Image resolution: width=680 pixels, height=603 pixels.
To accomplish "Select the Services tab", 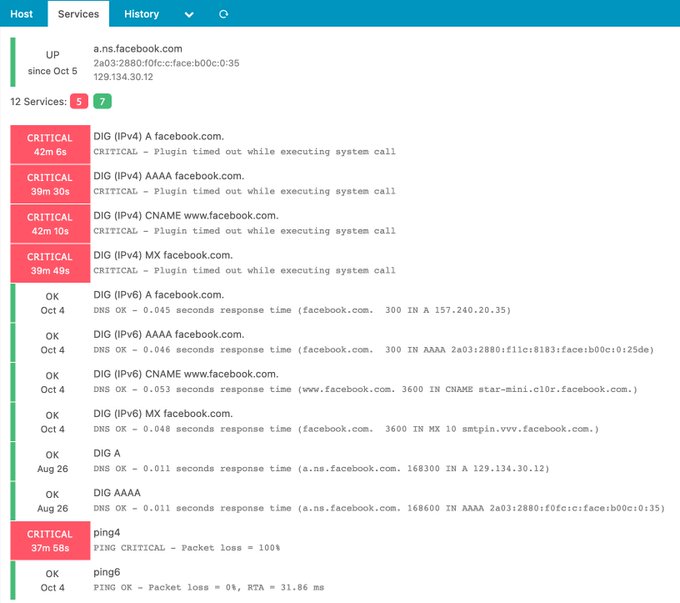I will coord(78,14).
